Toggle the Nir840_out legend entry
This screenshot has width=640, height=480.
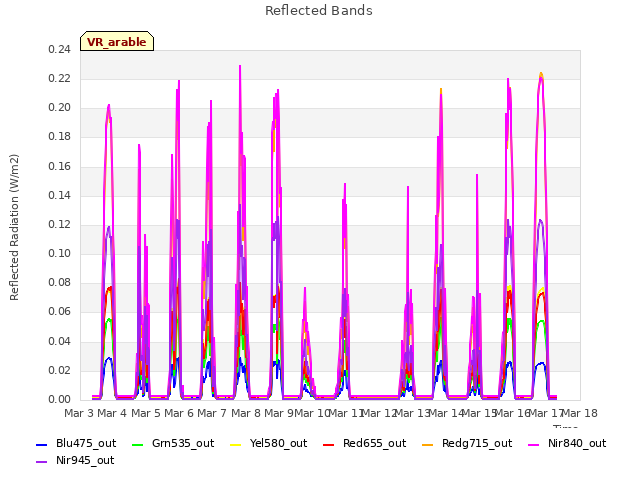(567, 443)
